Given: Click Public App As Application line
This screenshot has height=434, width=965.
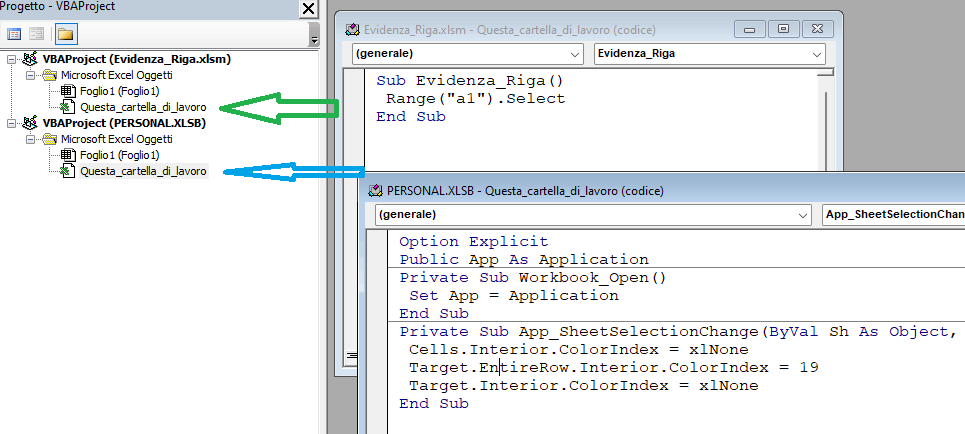Looking at the screenshot, I should point(524,259).
